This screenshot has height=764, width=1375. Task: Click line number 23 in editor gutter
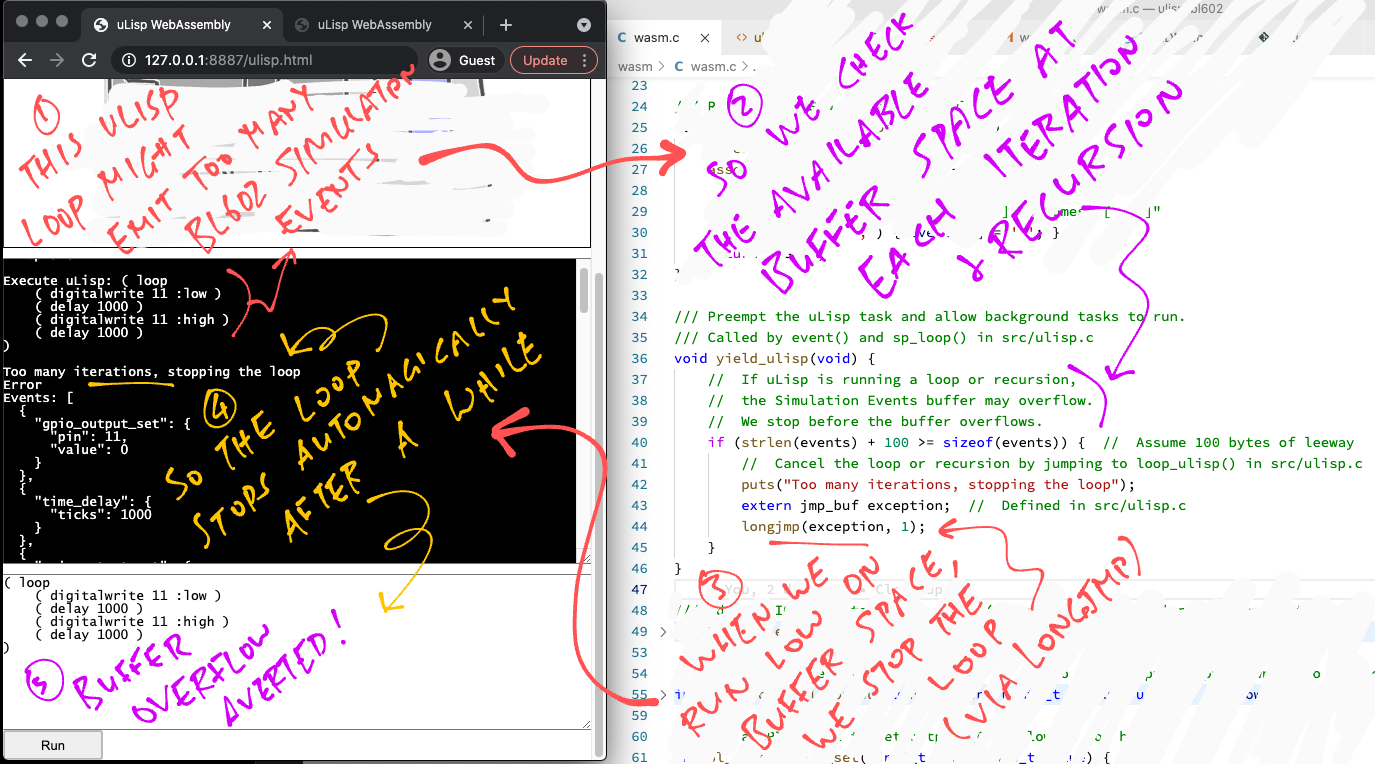coord(640,85)
